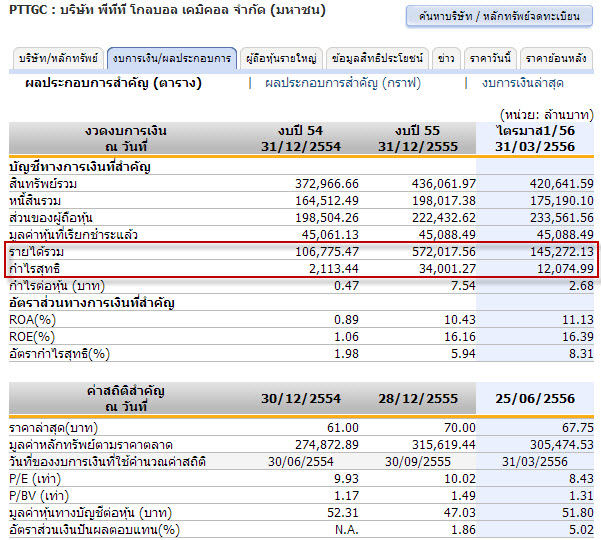
Task: Open the ผลประกอบการสำคัญ (กราฟ) link
Action: click(x=343, y=83)
